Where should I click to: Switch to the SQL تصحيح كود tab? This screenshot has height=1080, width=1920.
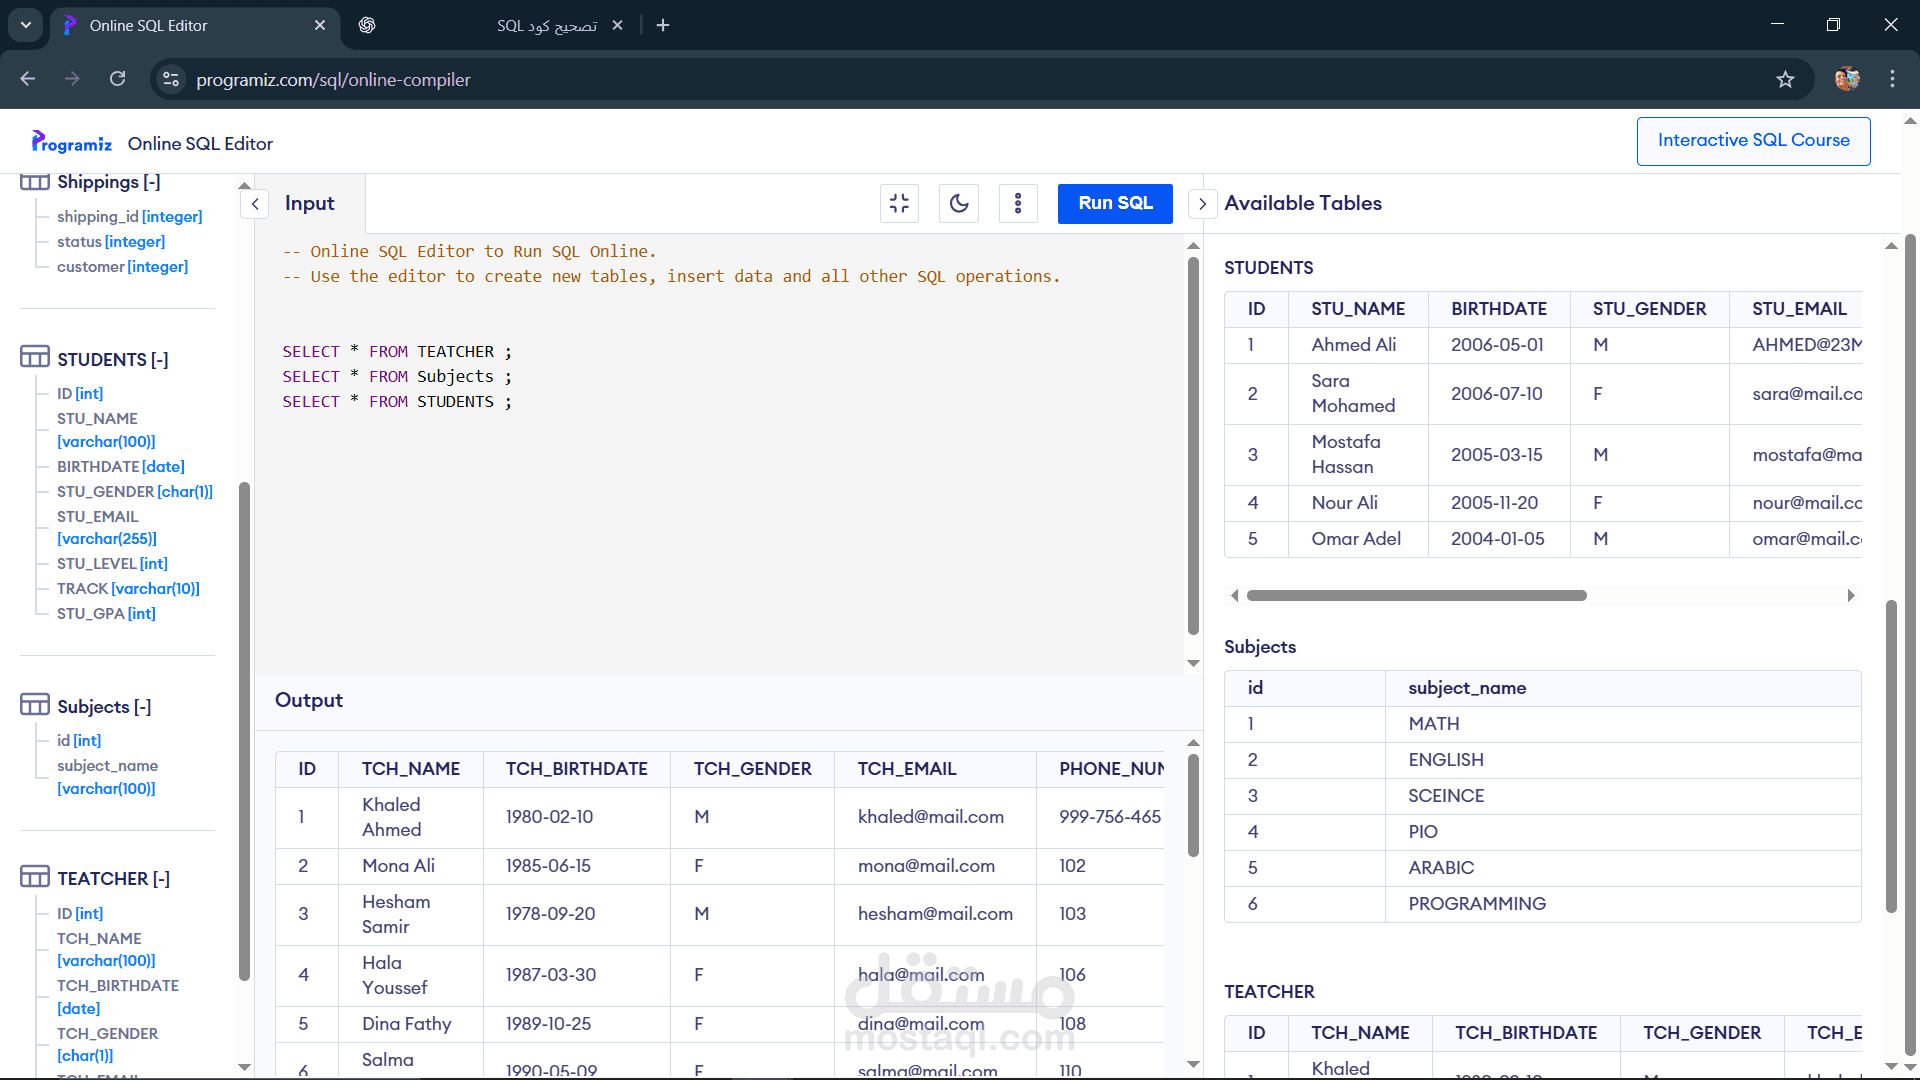click(545, 26)
